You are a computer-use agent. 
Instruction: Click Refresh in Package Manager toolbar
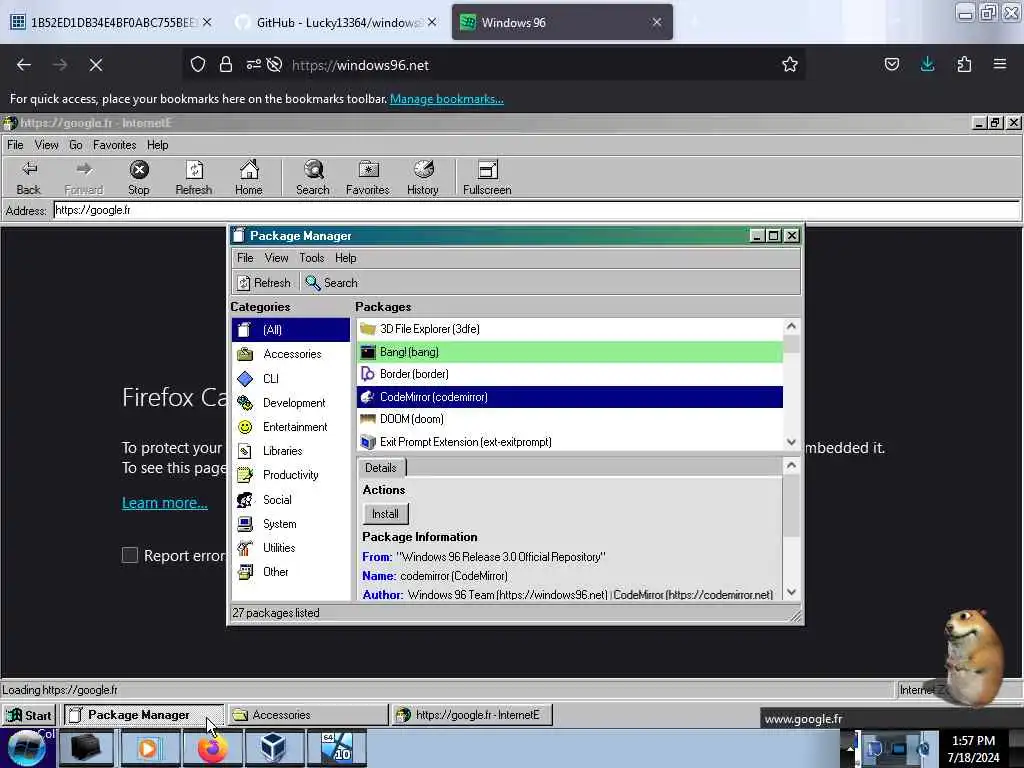coord(264,283)
